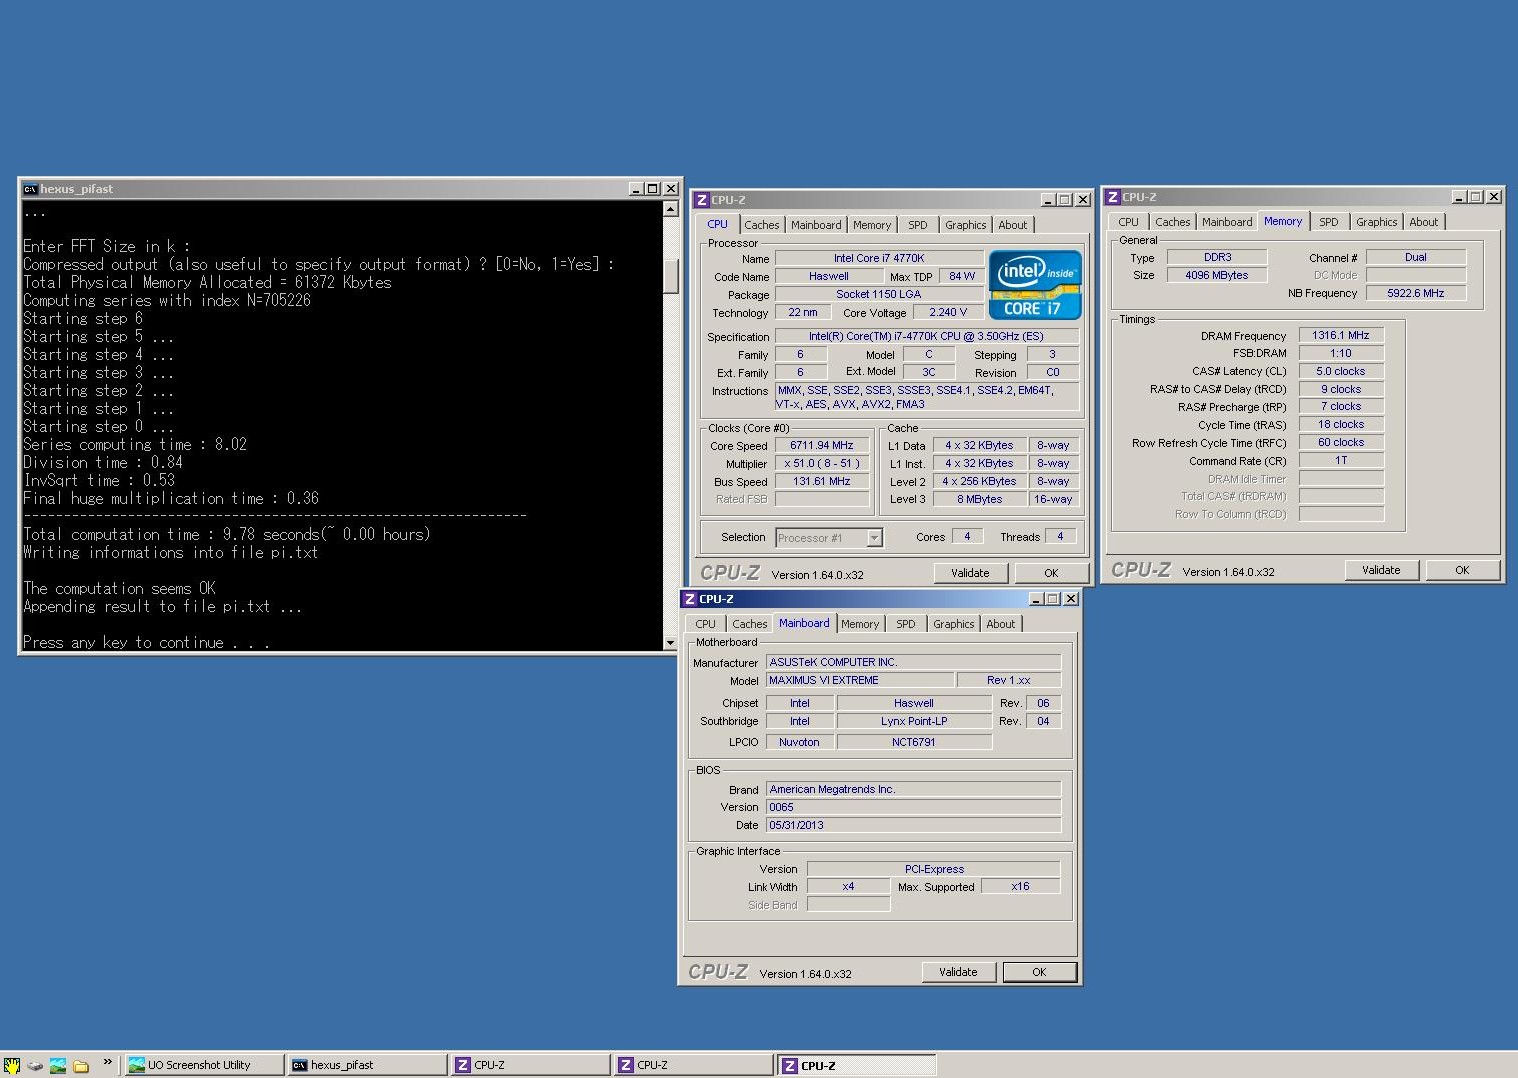
Task: Click OK in the Memory CPU-Z window
Action: coord(1462,570)
